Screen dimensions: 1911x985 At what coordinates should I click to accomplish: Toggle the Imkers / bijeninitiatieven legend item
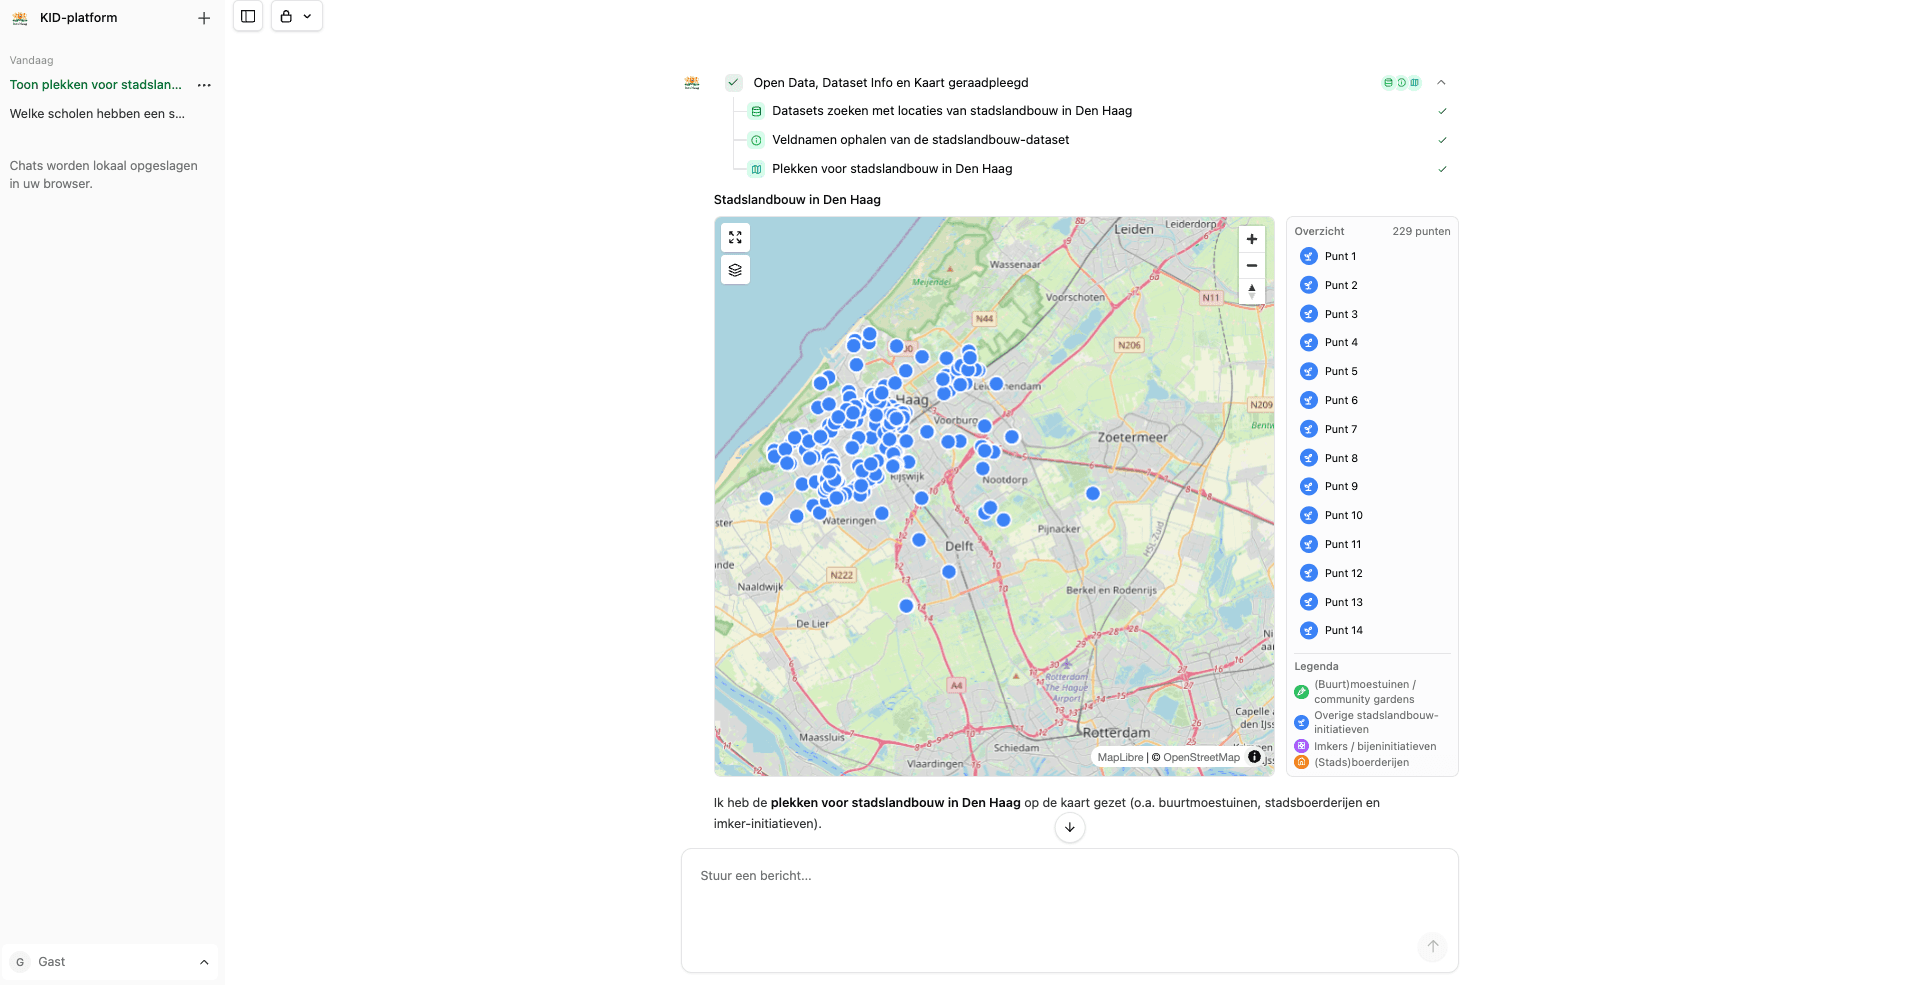point(1374,746)
